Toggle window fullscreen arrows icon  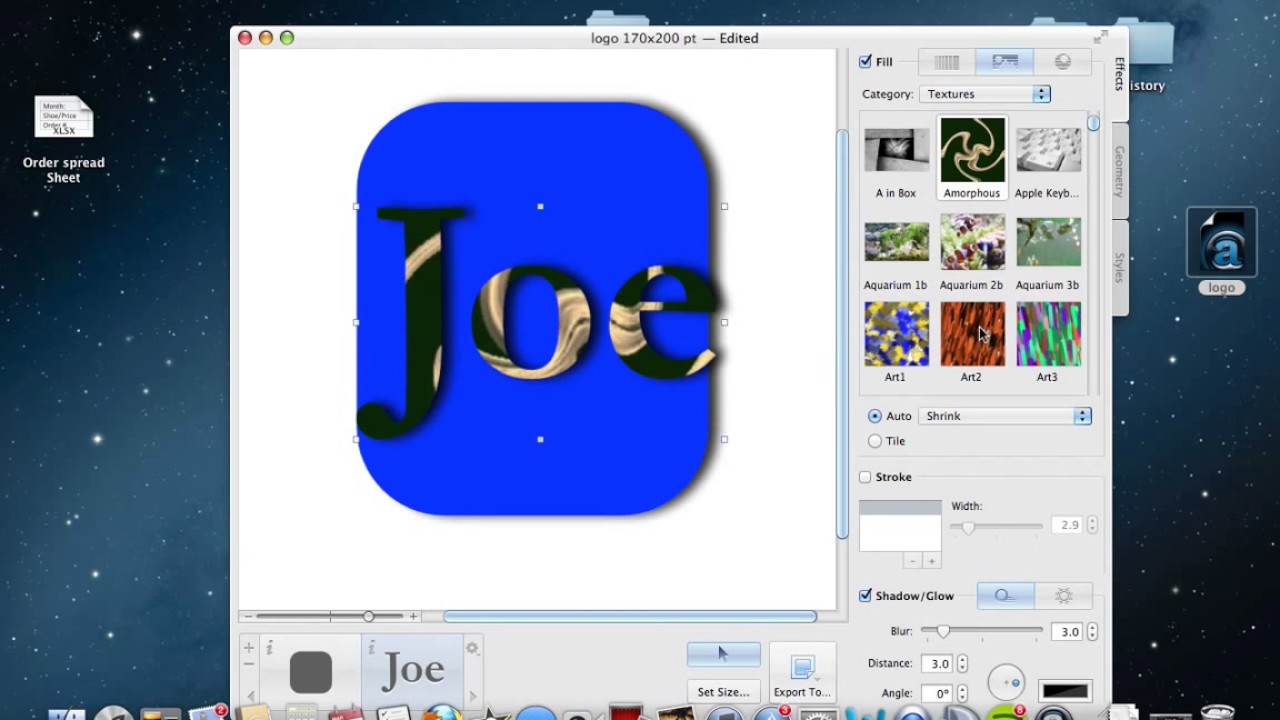[x=1101, y=37]
